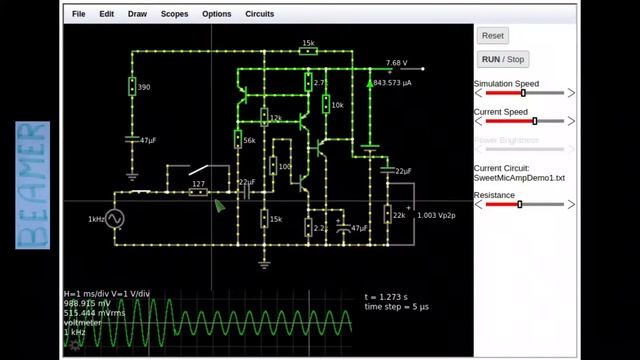
Task: Click the Resistance slider handle
Action: point(520,204)
